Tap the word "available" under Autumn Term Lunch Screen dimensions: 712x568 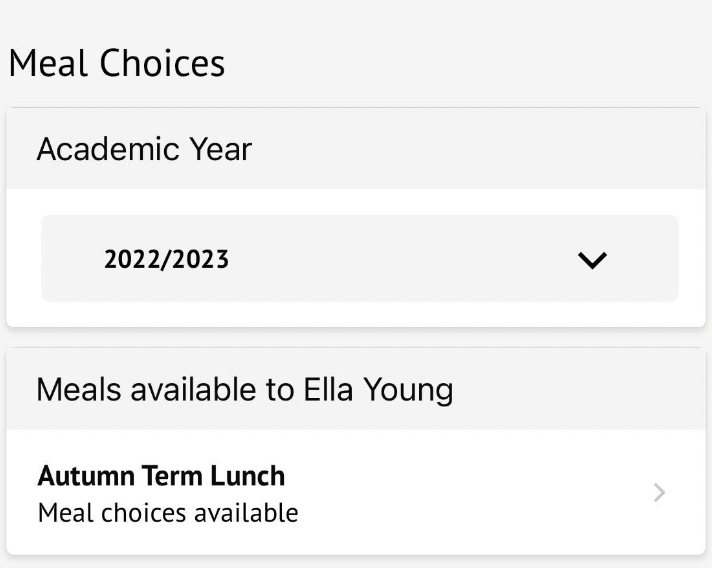click(246, 513)
